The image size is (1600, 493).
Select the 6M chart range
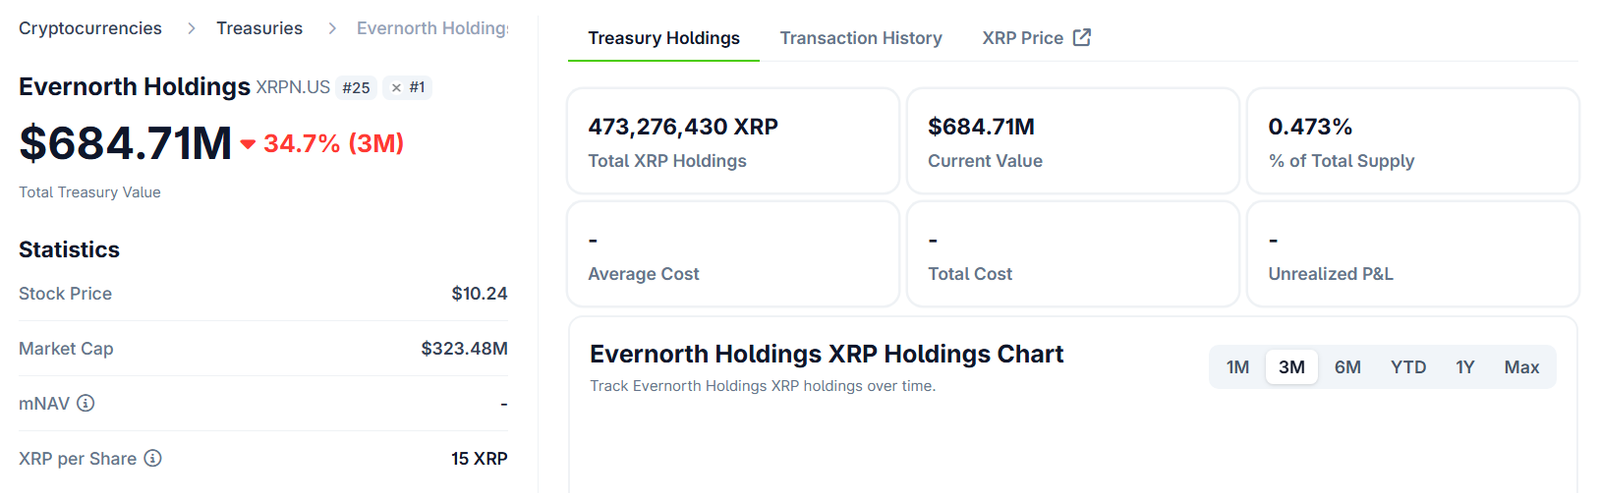tap(1347, 367)
